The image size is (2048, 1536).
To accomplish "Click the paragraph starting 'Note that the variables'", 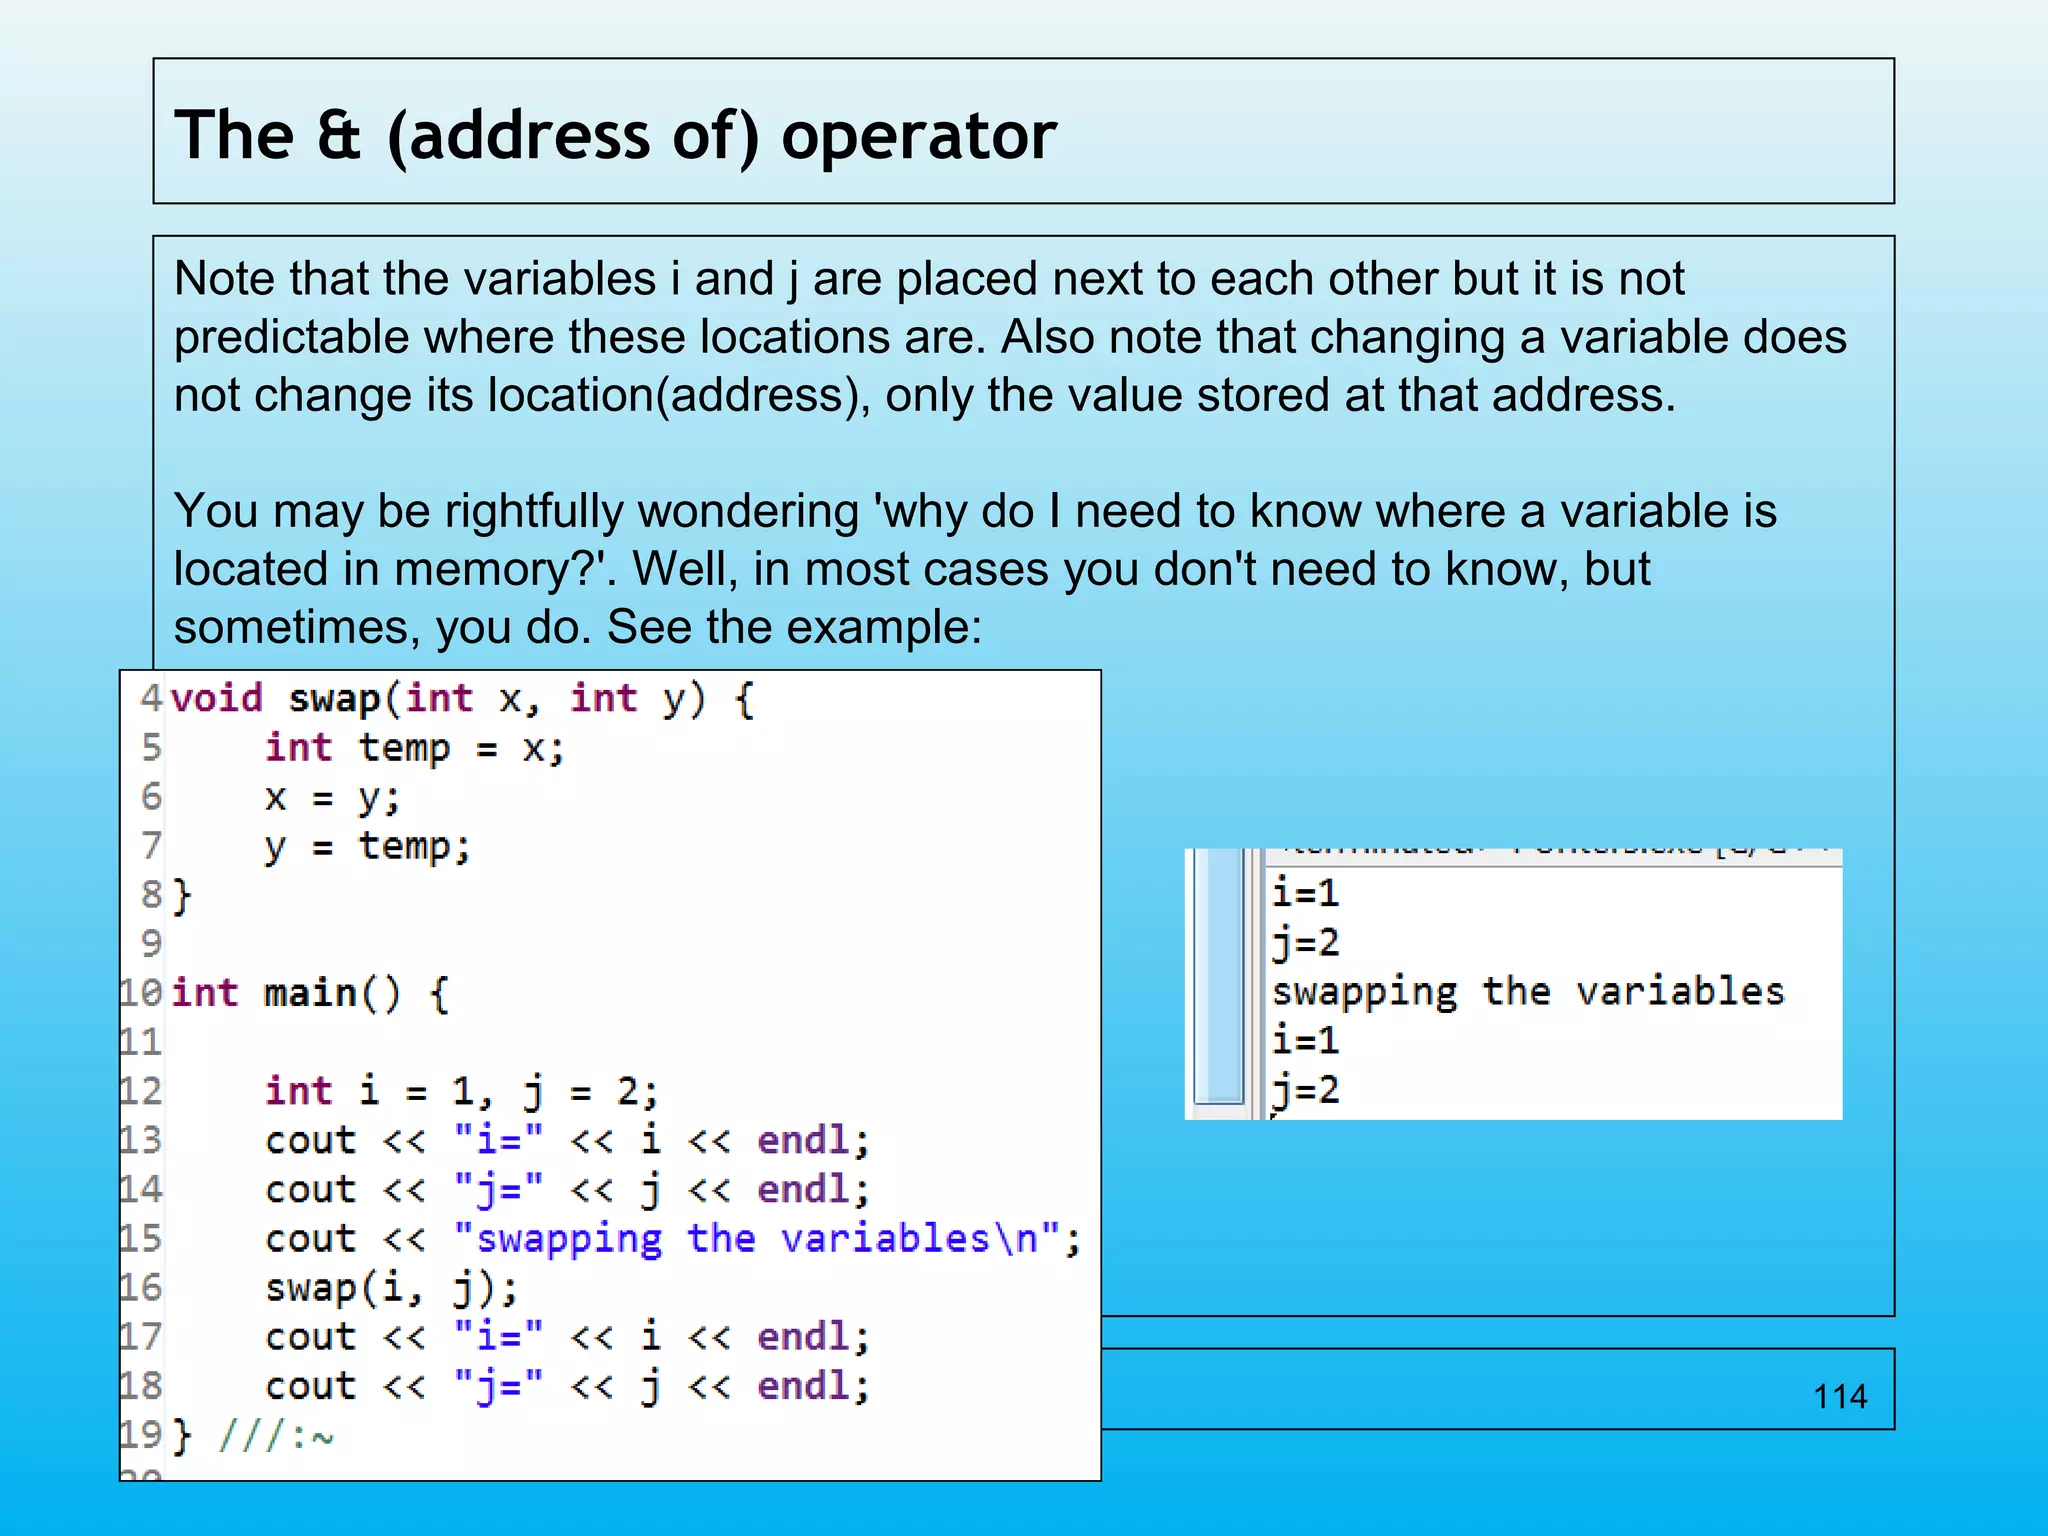I will tap(1010, 337).
